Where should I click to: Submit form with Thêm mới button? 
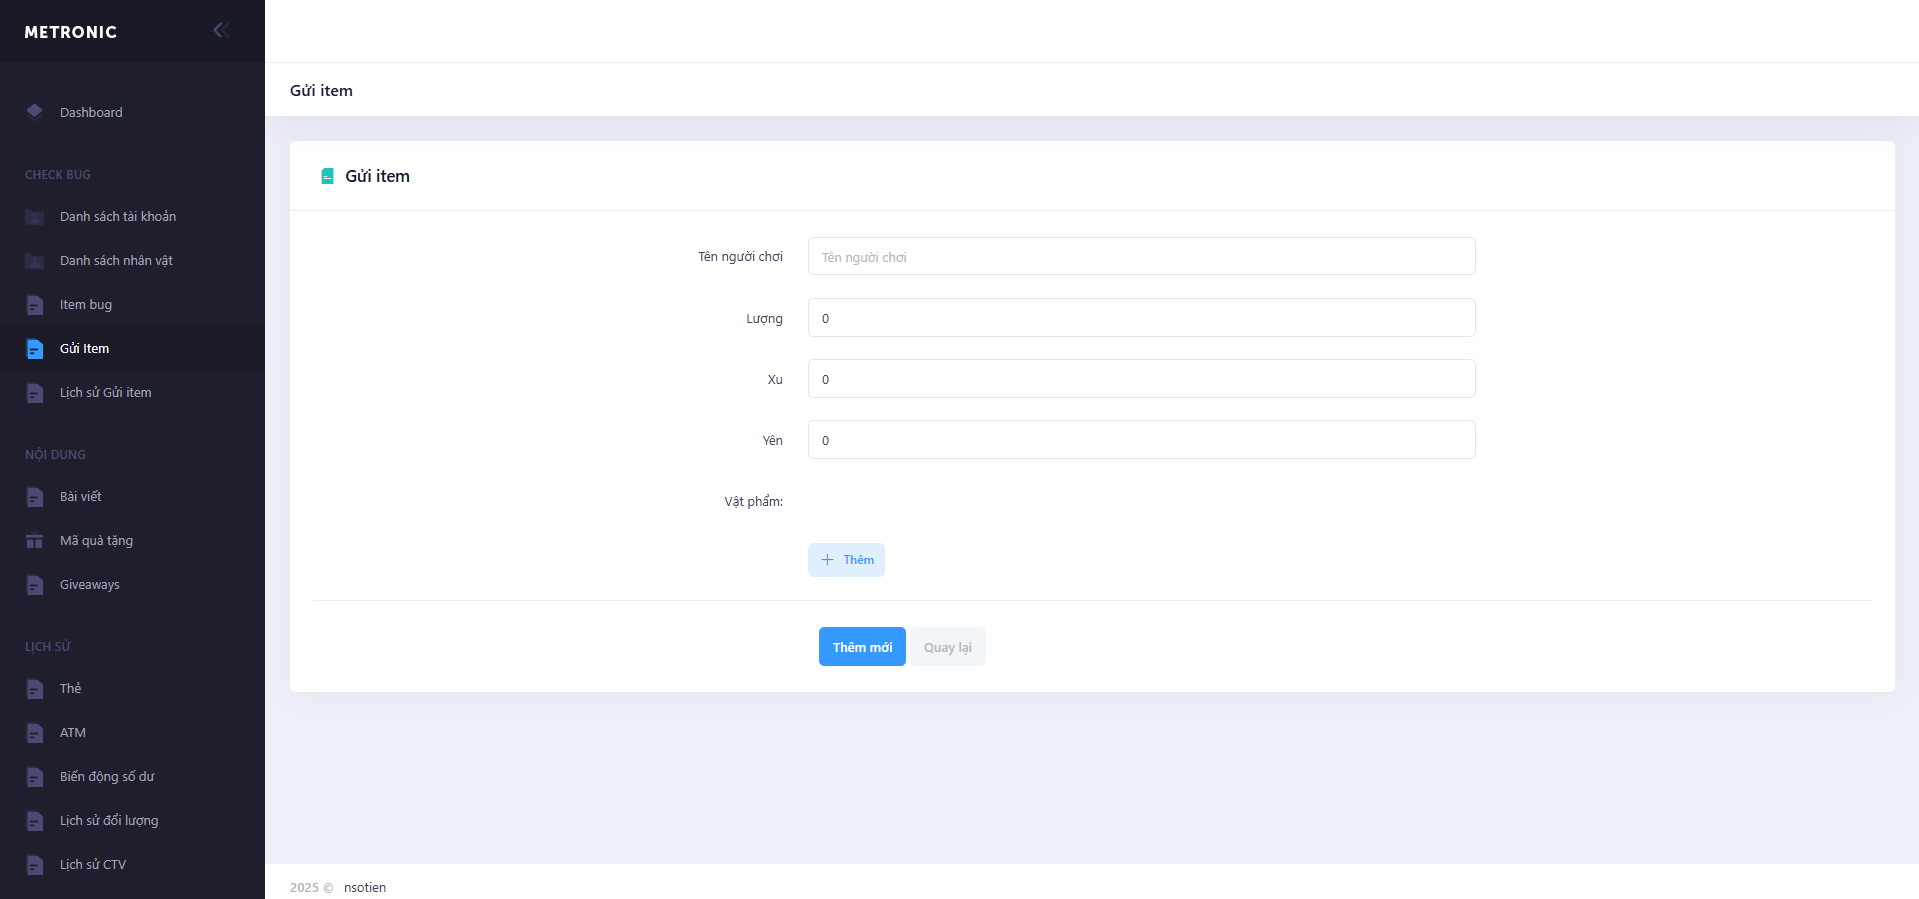point(862,647)
